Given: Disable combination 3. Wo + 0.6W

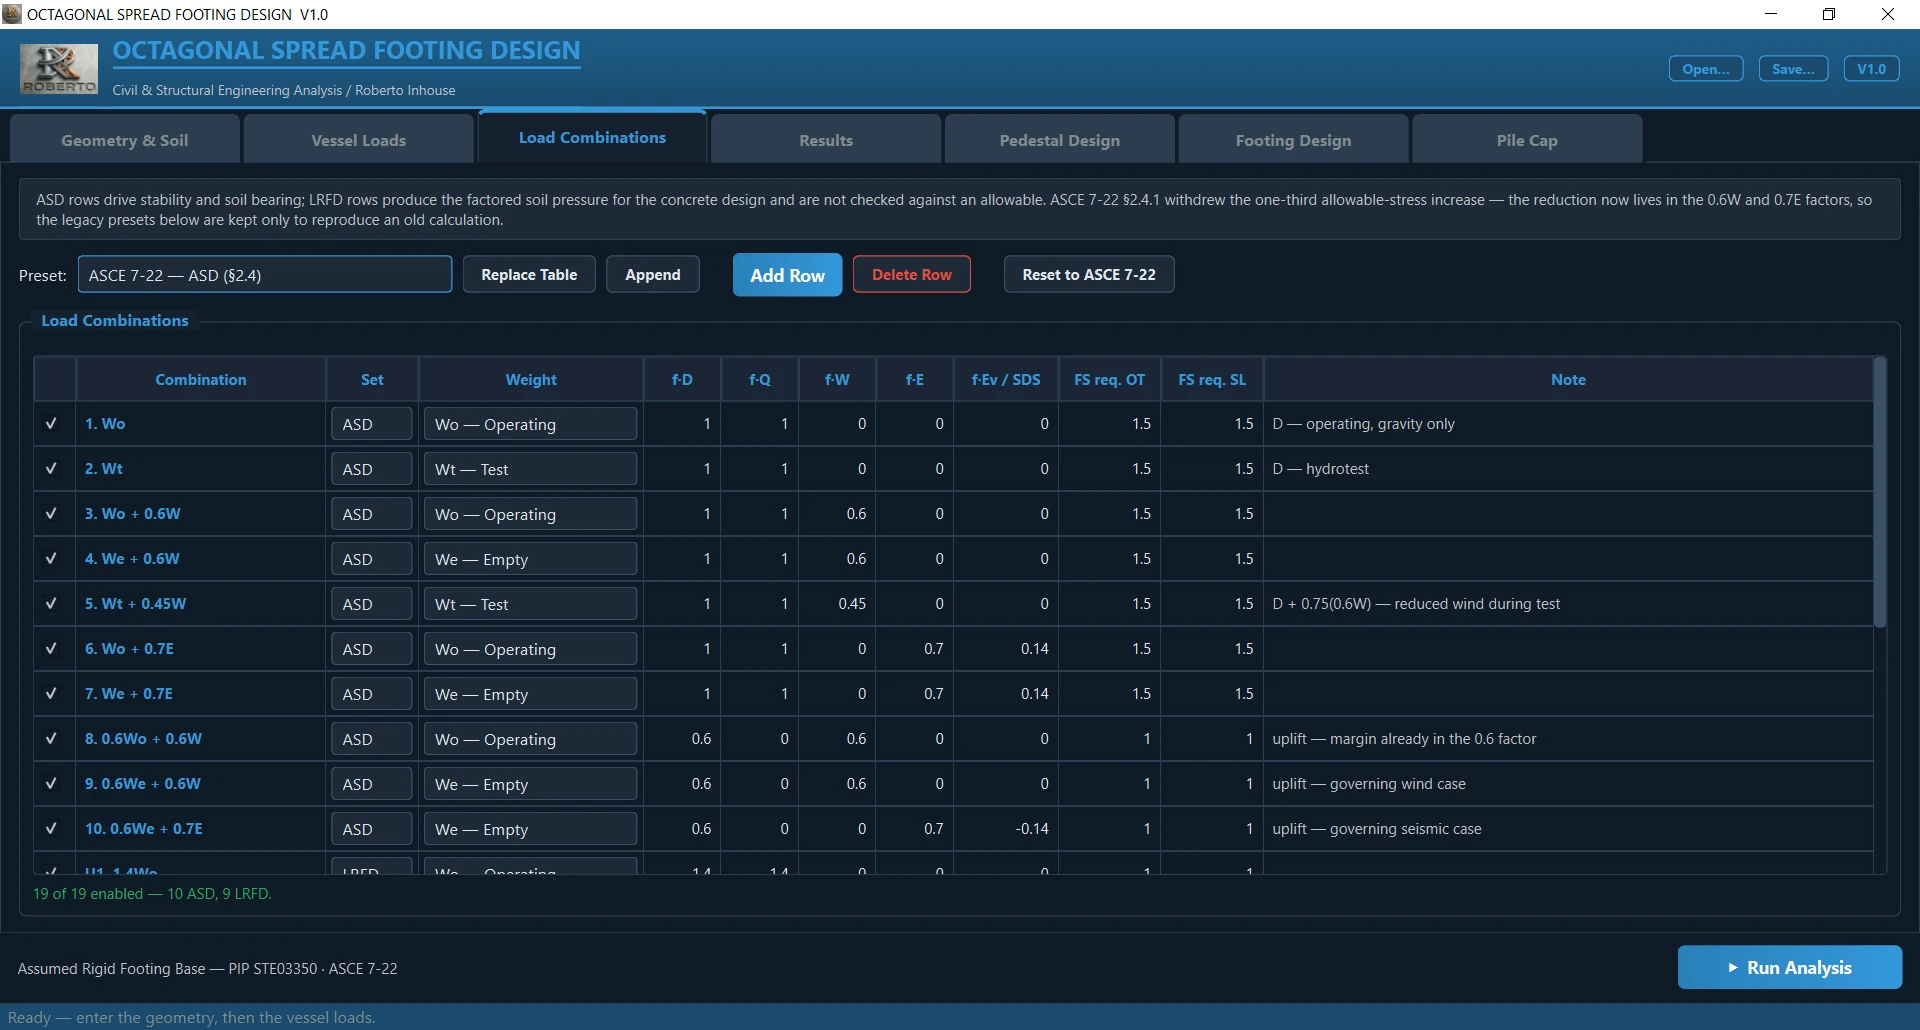Looking at the screenshot, I should (51, 514).
